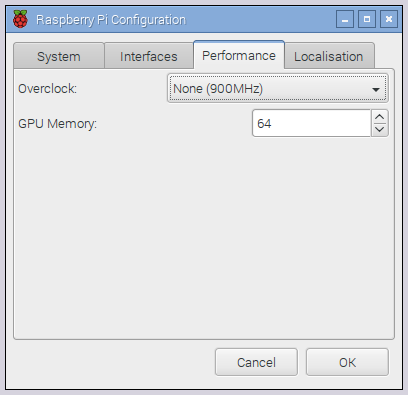Minimize the Raspberry Pi Configuration window
Image resolution: width=408 pixels, height=395 pixels.
tap(345, 19)
